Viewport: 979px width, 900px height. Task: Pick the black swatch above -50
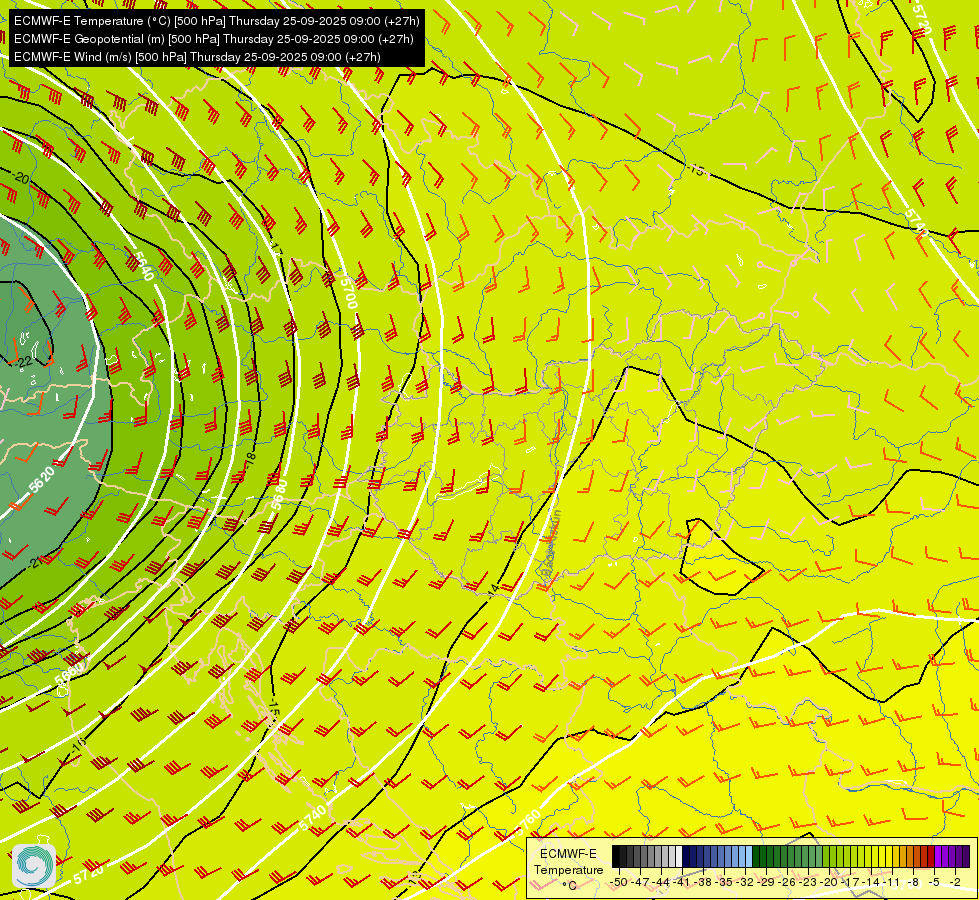tap(616, 856)
